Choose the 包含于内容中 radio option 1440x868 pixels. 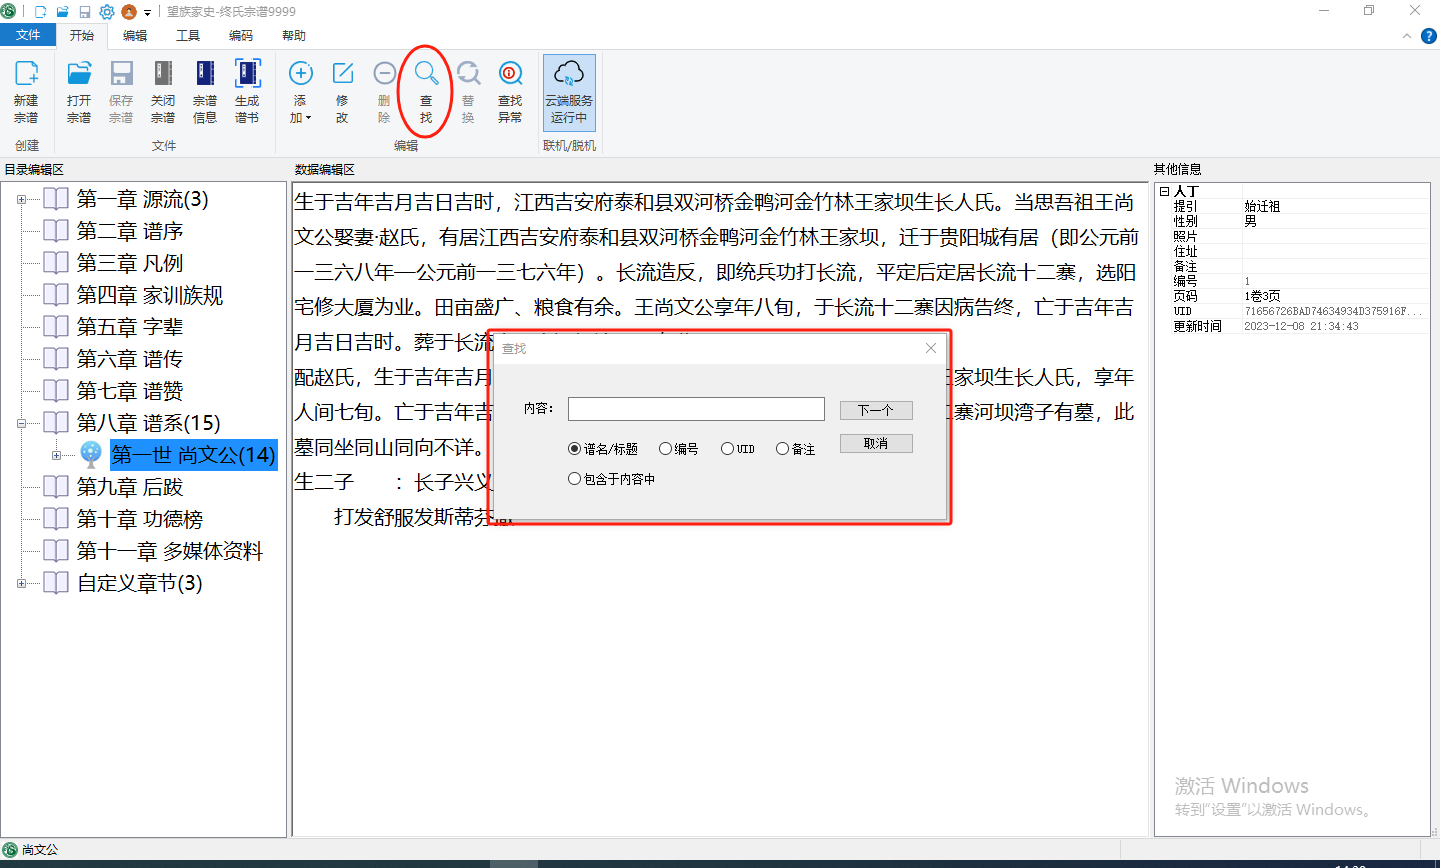click(574, 479)
